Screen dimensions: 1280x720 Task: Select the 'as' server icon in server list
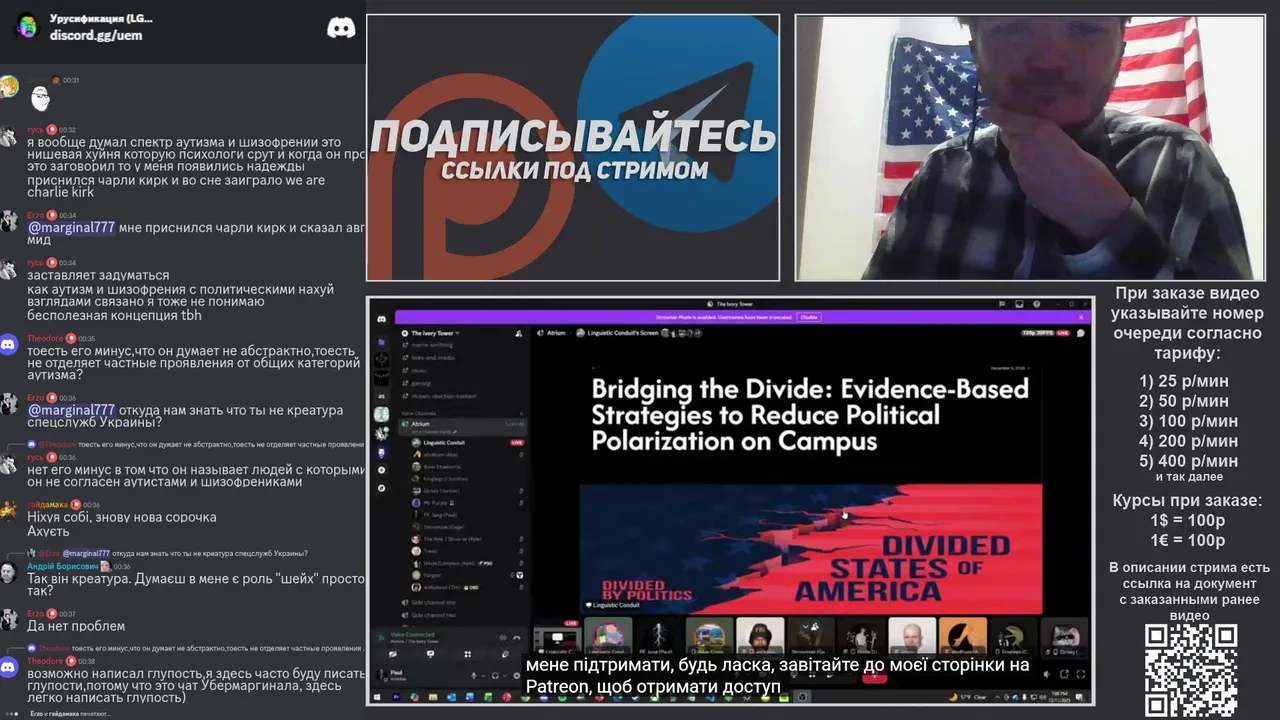381,396
